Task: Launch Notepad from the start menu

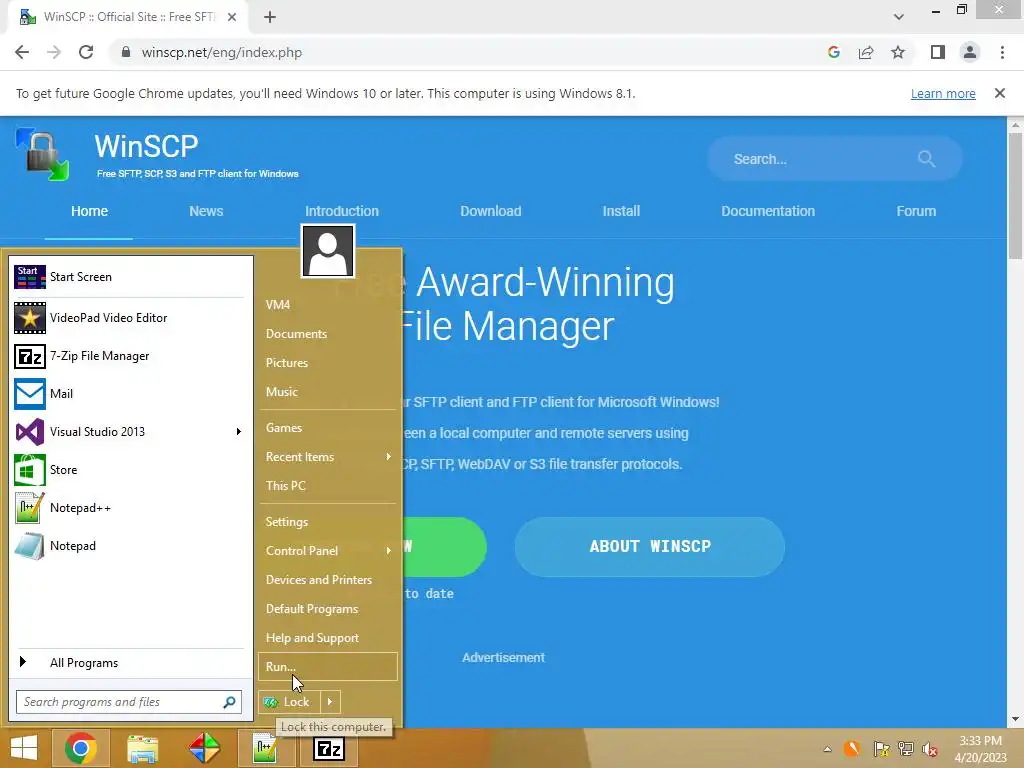Action: pyautogui.click(x=131, y=545)
